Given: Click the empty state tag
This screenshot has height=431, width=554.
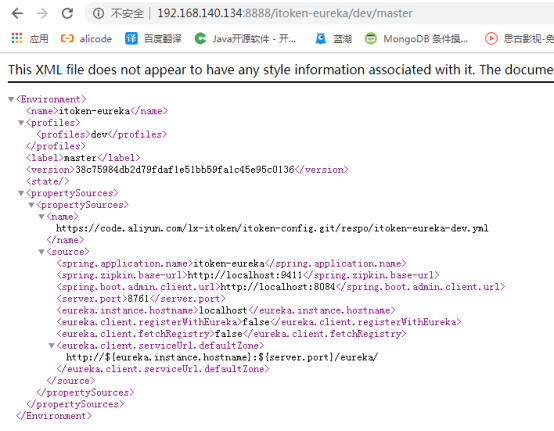Looking at the screenshot, I should coord(47,182).
